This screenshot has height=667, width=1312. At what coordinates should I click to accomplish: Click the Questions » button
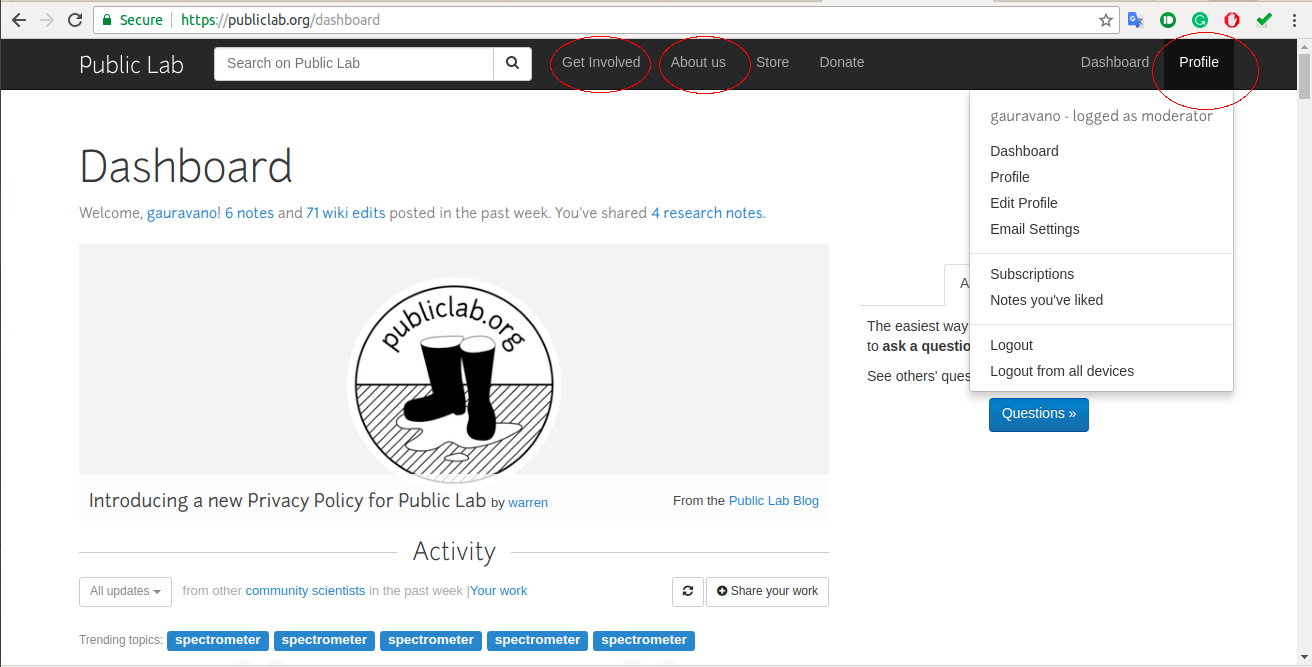[x=1039, y=414]
